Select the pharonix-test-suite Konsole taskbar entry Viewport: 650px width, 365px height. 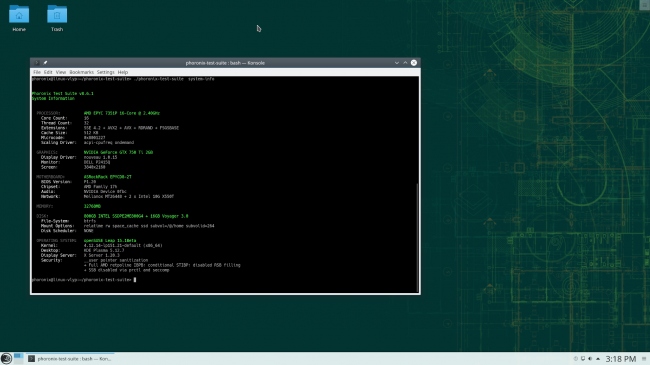pyautogui.click(x=70, y=359)
